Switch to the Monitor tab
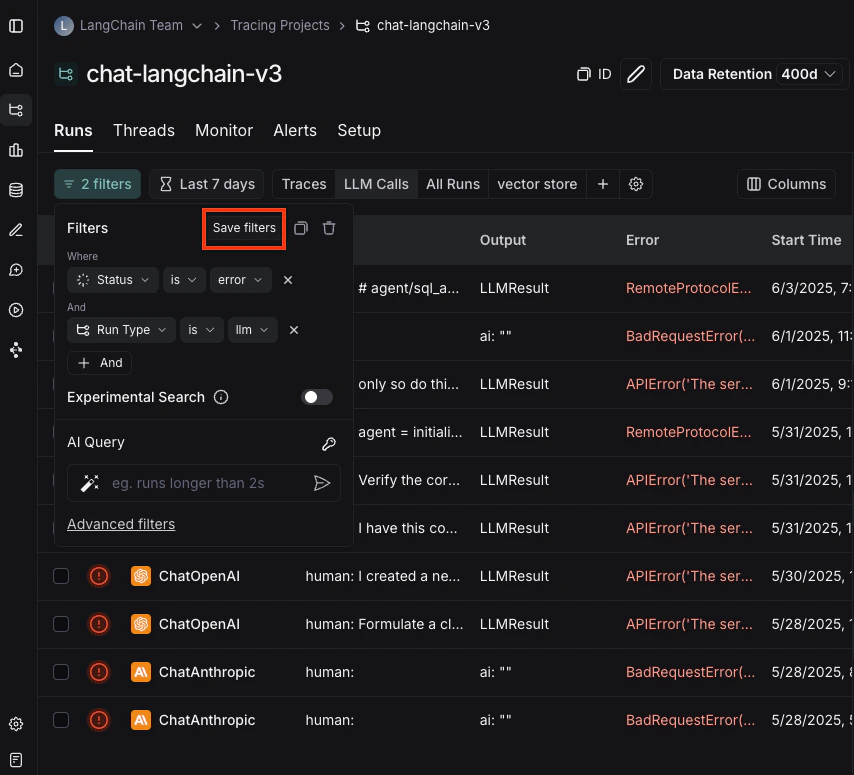Image resolution: width=854 pixels, height=775 pixels. coord(224,131)
